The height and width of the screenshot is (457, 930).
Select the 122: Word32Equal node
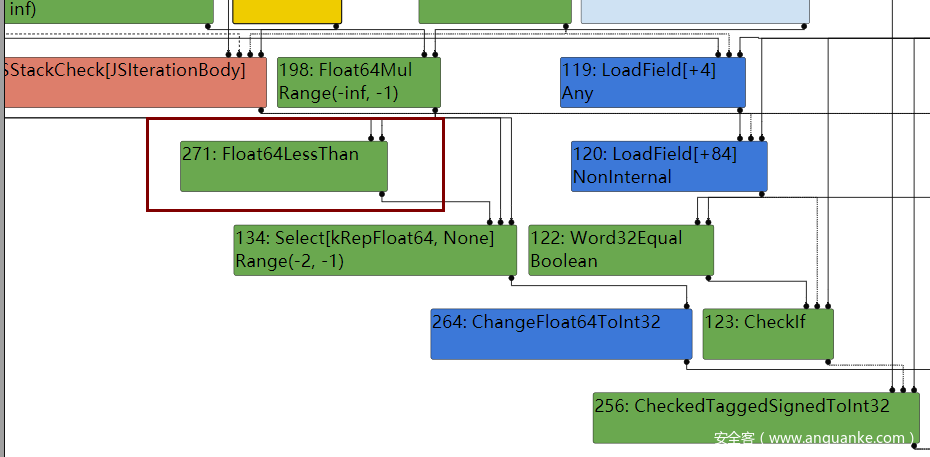[620, 250]
